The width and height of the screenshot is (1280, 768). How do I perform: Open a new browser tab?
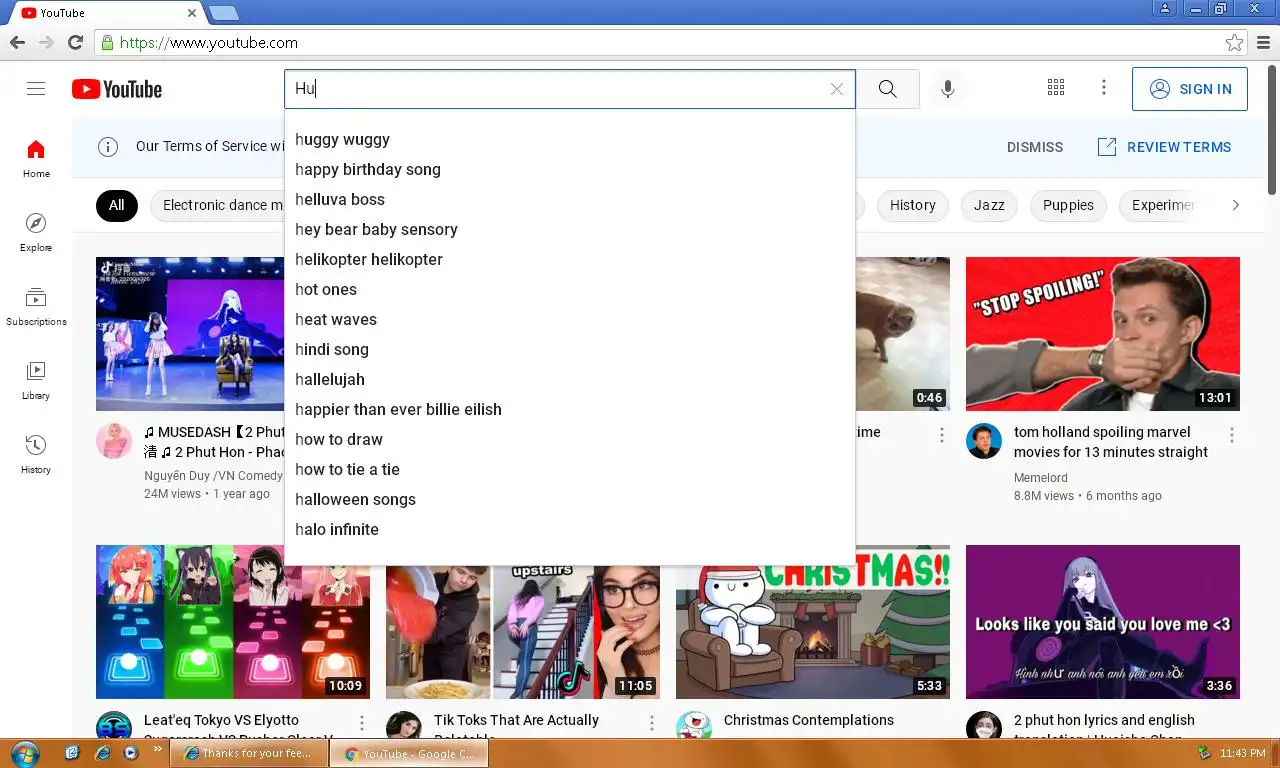tap(223, 13)
